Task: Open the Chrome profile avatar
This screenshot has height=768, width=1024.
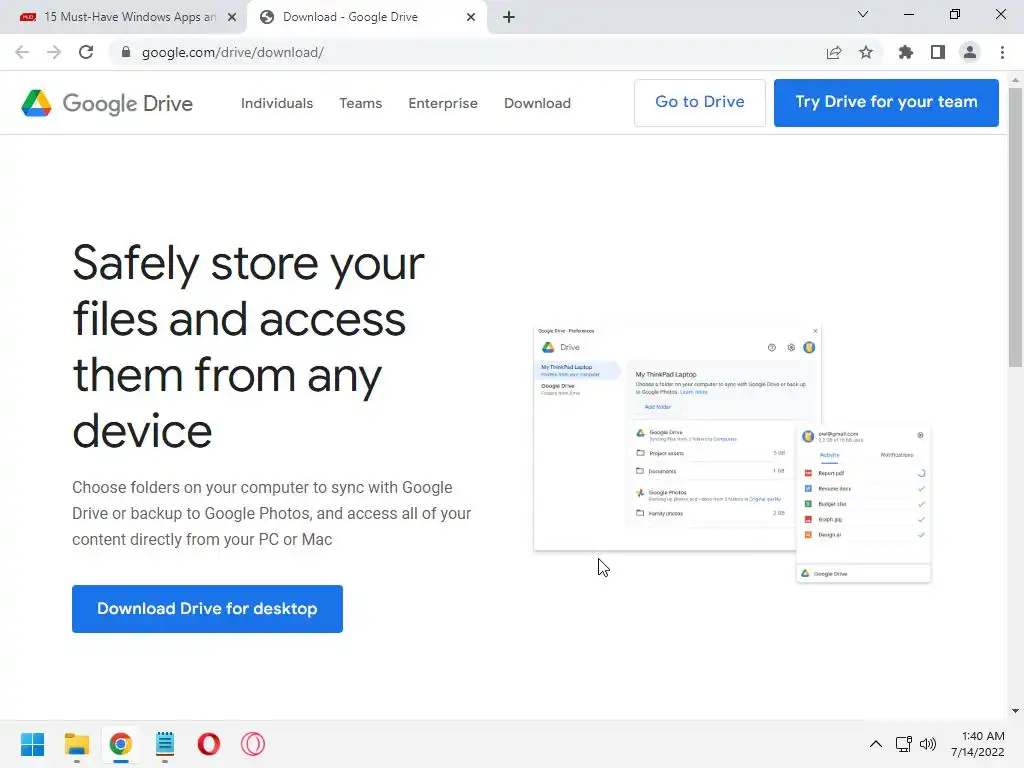Action: [x=970, y=52]
